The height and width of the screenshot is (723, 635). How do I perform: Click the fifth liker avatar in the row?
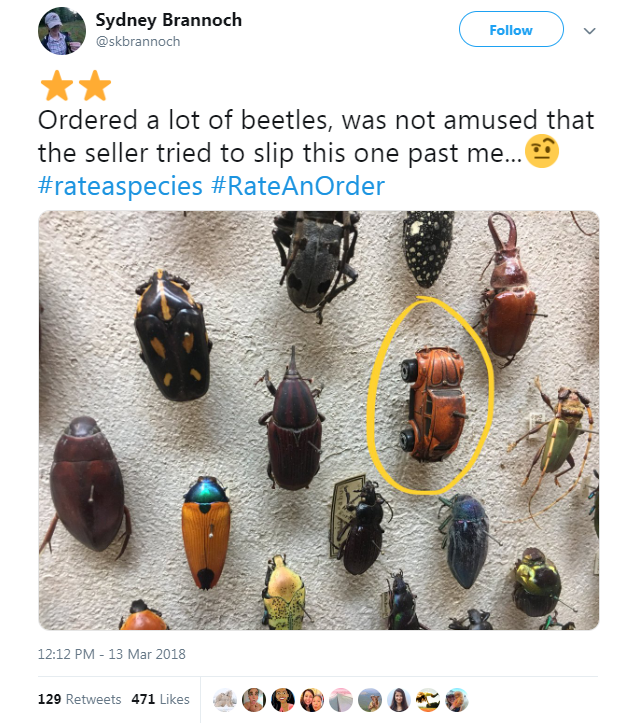pos(340,699)
